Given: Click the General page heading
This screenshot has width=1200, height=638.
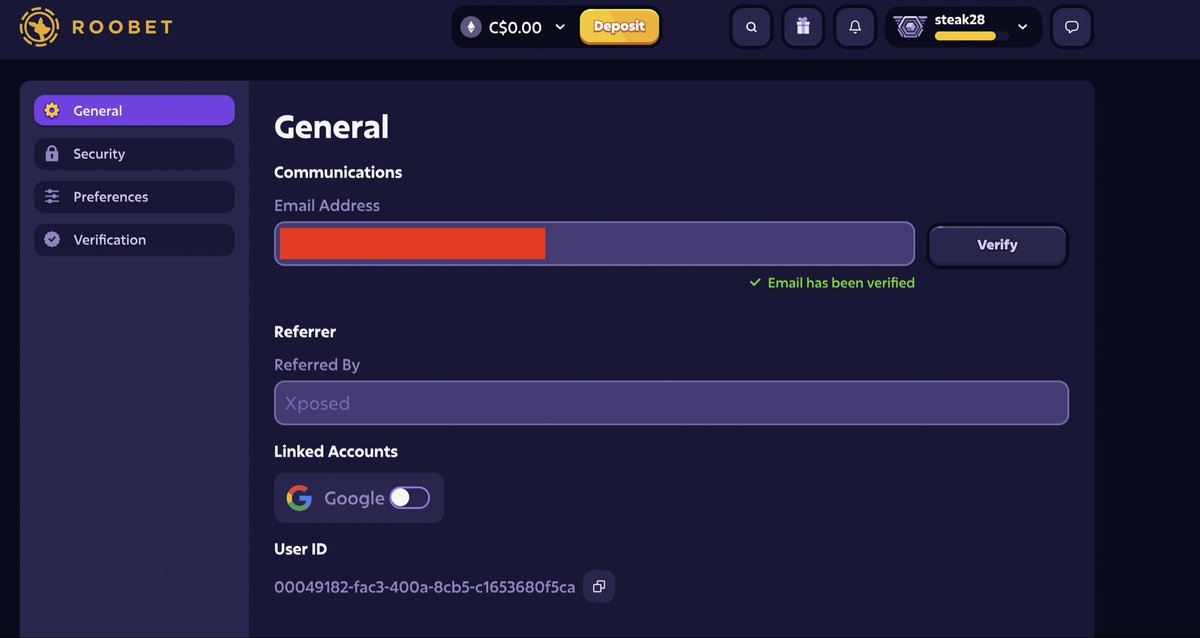Looking at the screenshot, I should (x=331, y=127).
